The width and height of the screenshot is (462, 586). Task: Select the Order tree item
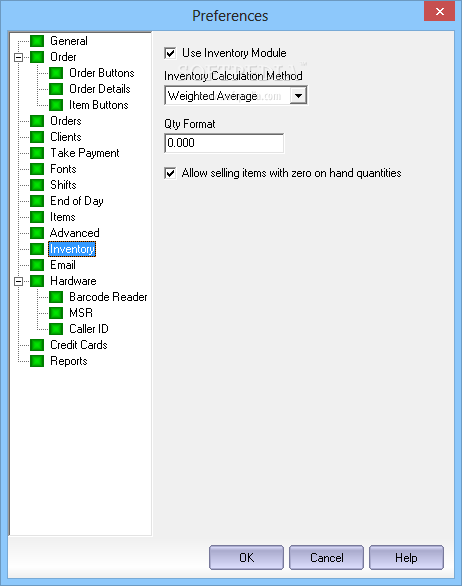pos(63,57)
